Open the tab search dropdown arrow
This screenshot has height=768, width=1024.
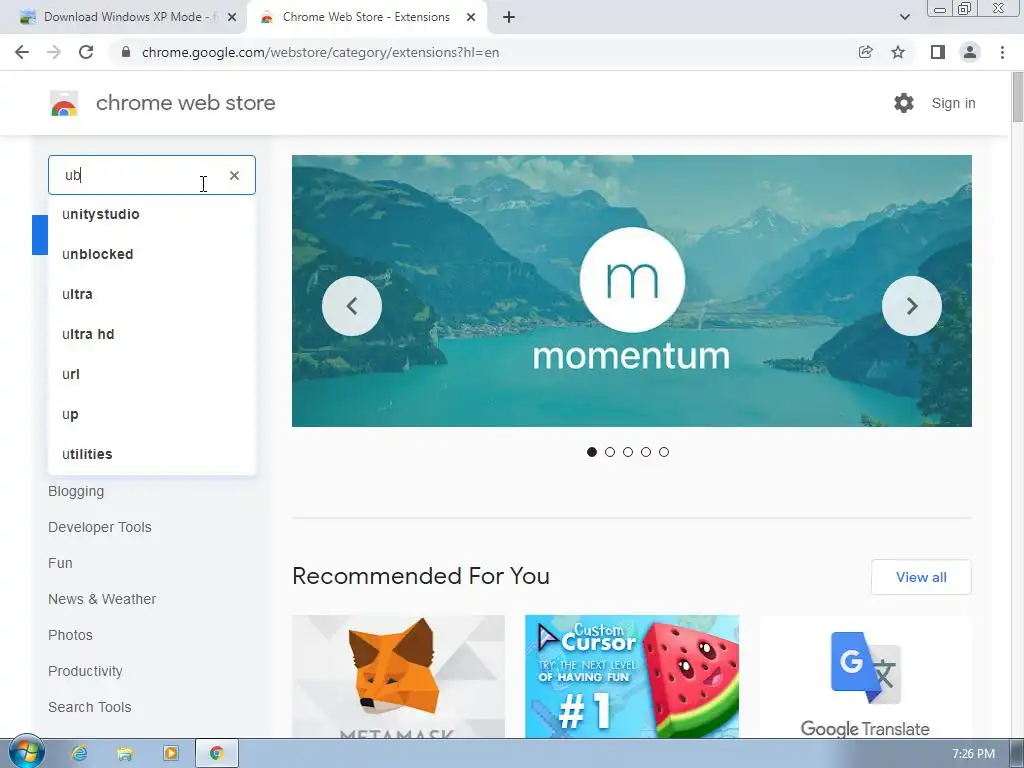(904, 17)
